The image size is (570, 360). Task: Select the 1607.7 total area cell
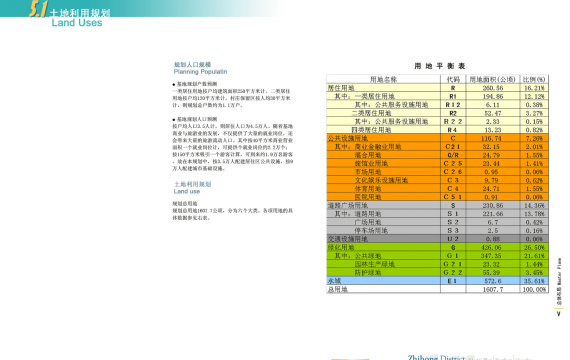[493, 289]
